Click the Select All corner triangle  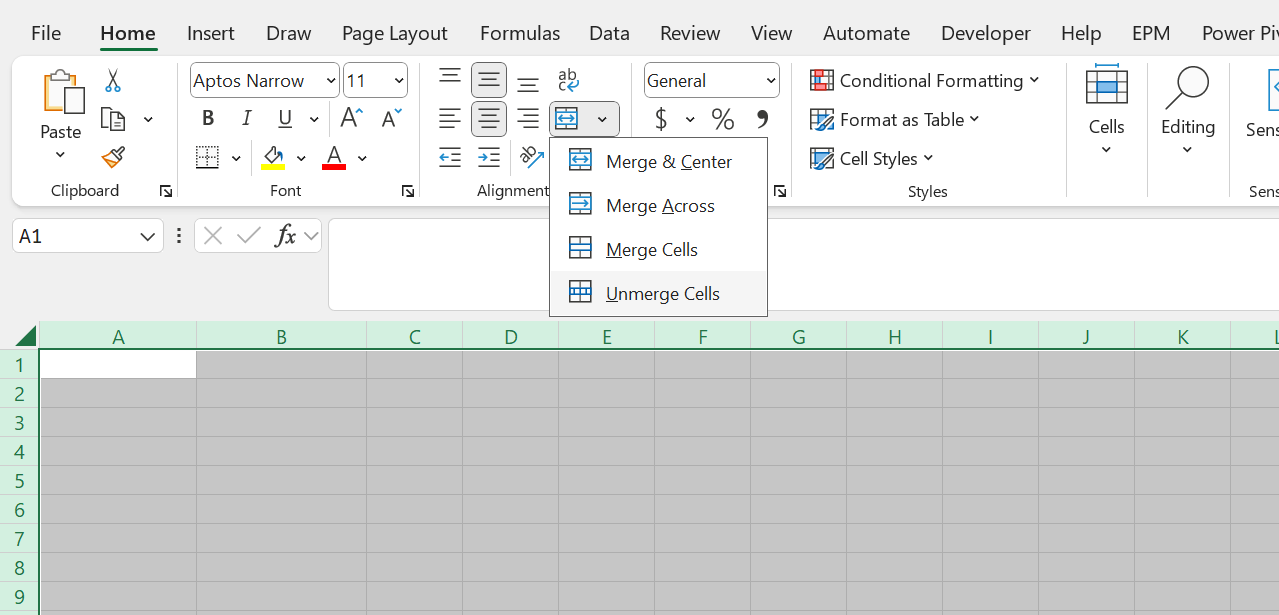click(x=26, y=335)
